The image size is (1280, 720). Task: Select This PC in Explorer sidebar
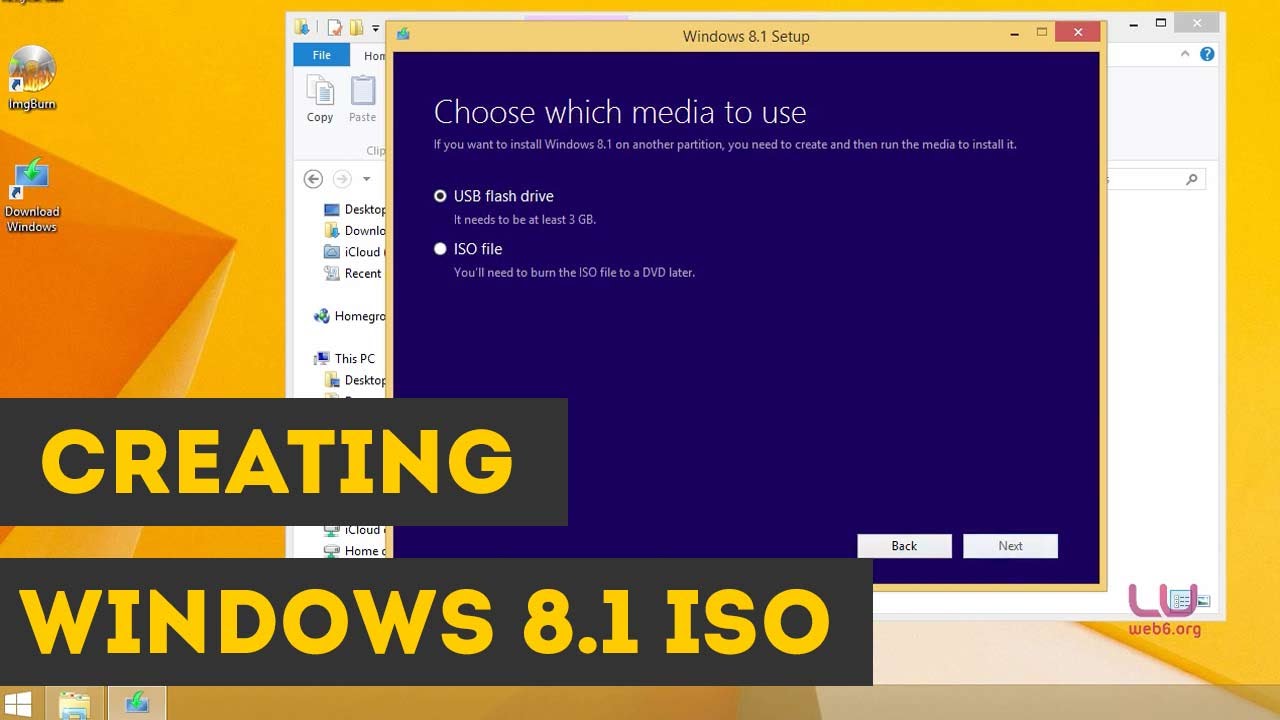pos(345,358)
